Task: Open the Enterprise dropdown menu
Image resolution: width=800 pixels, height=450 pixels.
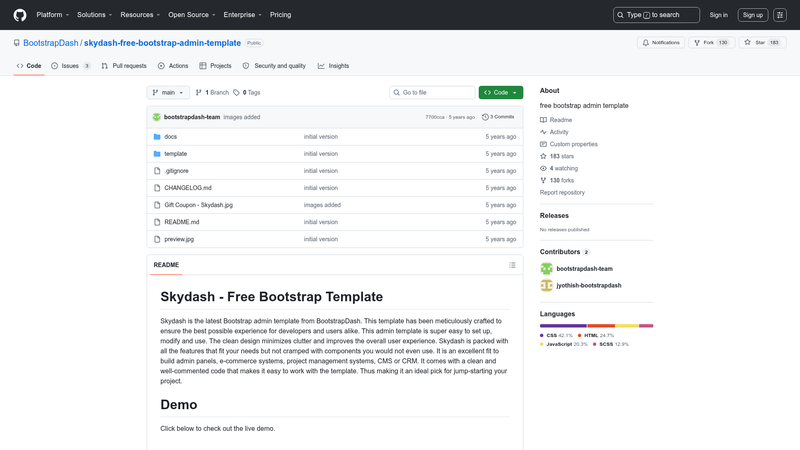Action: [242, 15]
